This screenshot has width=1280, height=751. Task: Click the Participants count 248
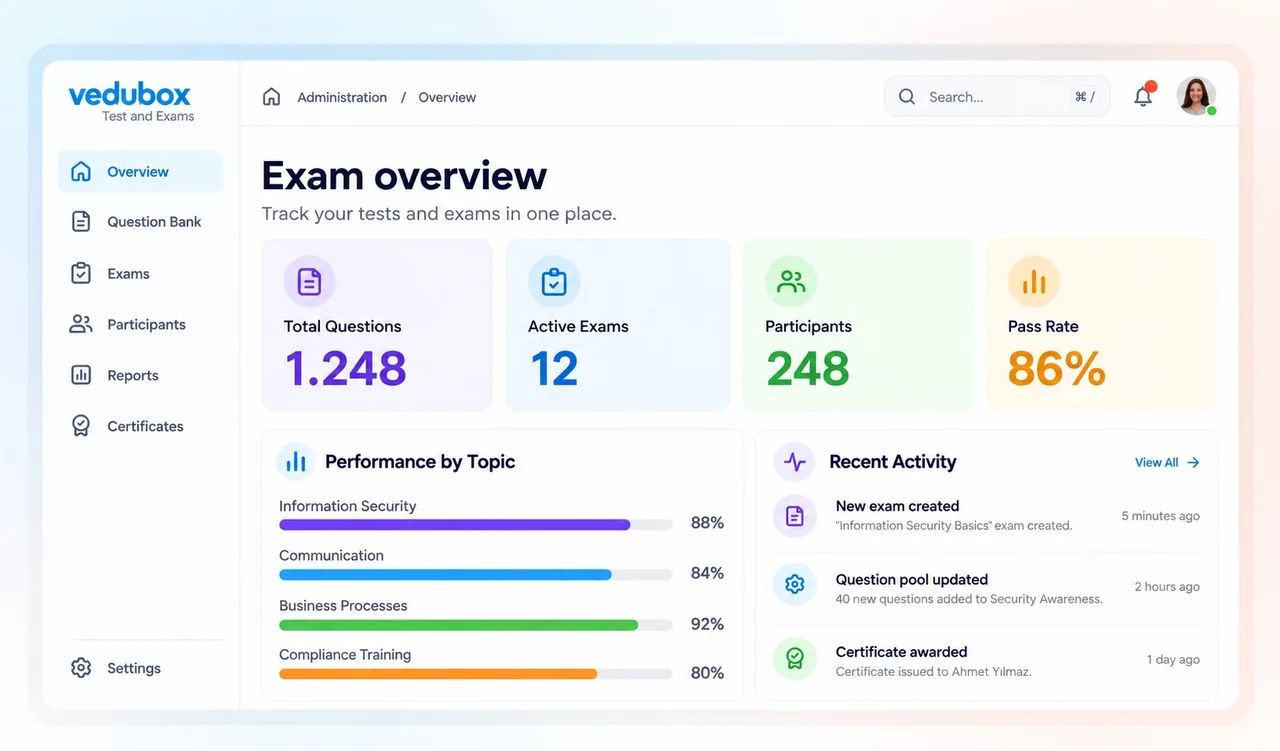[x=808, y=368]
